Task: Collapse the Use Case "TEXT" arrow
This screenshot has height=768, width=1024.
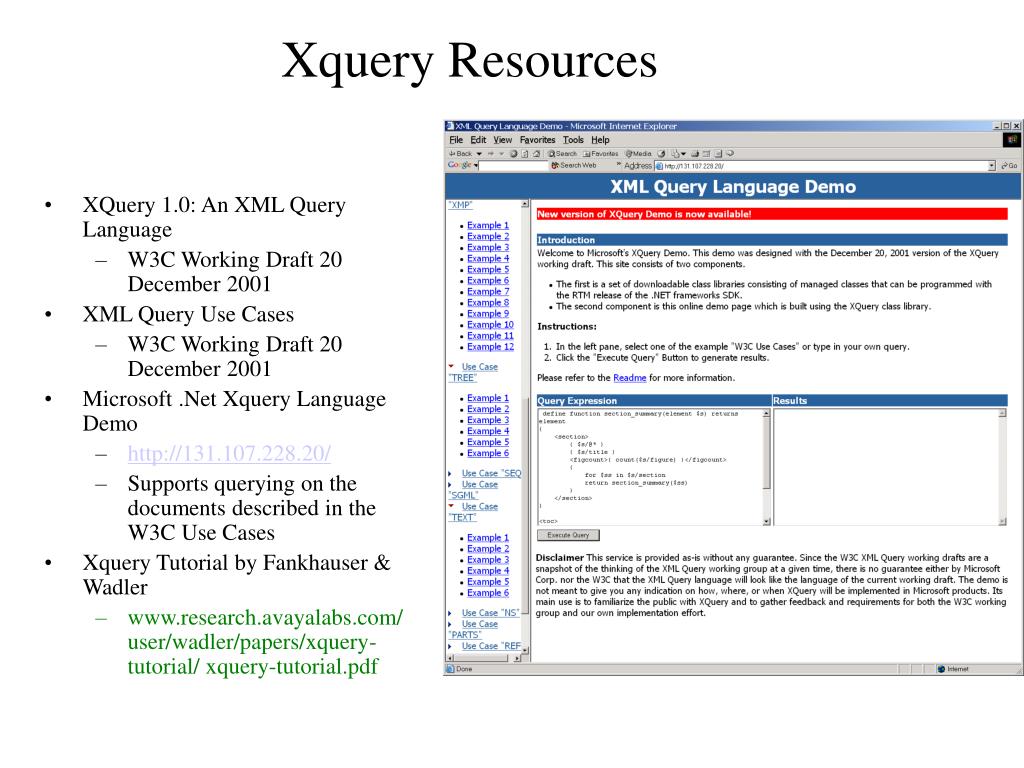Action: (x=451, y=506)
